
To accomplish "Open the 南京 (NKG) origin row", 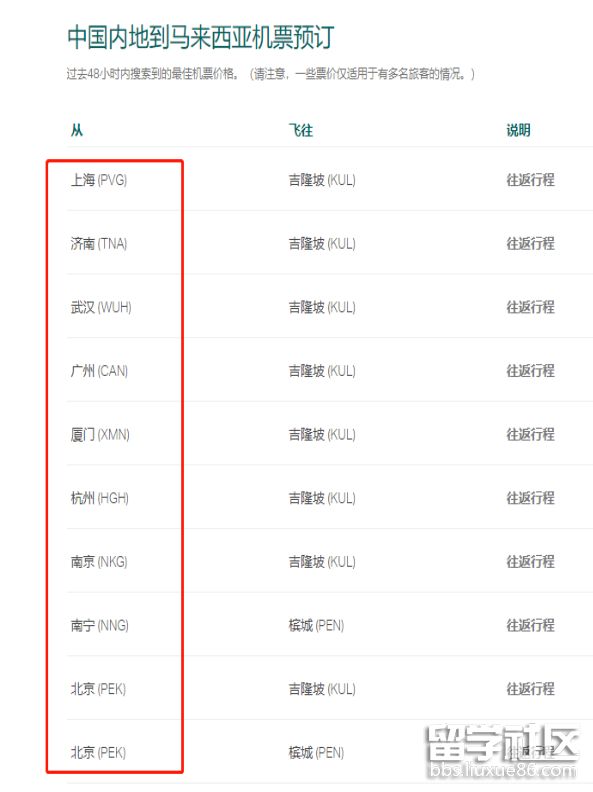I will [x=99, y=562].
